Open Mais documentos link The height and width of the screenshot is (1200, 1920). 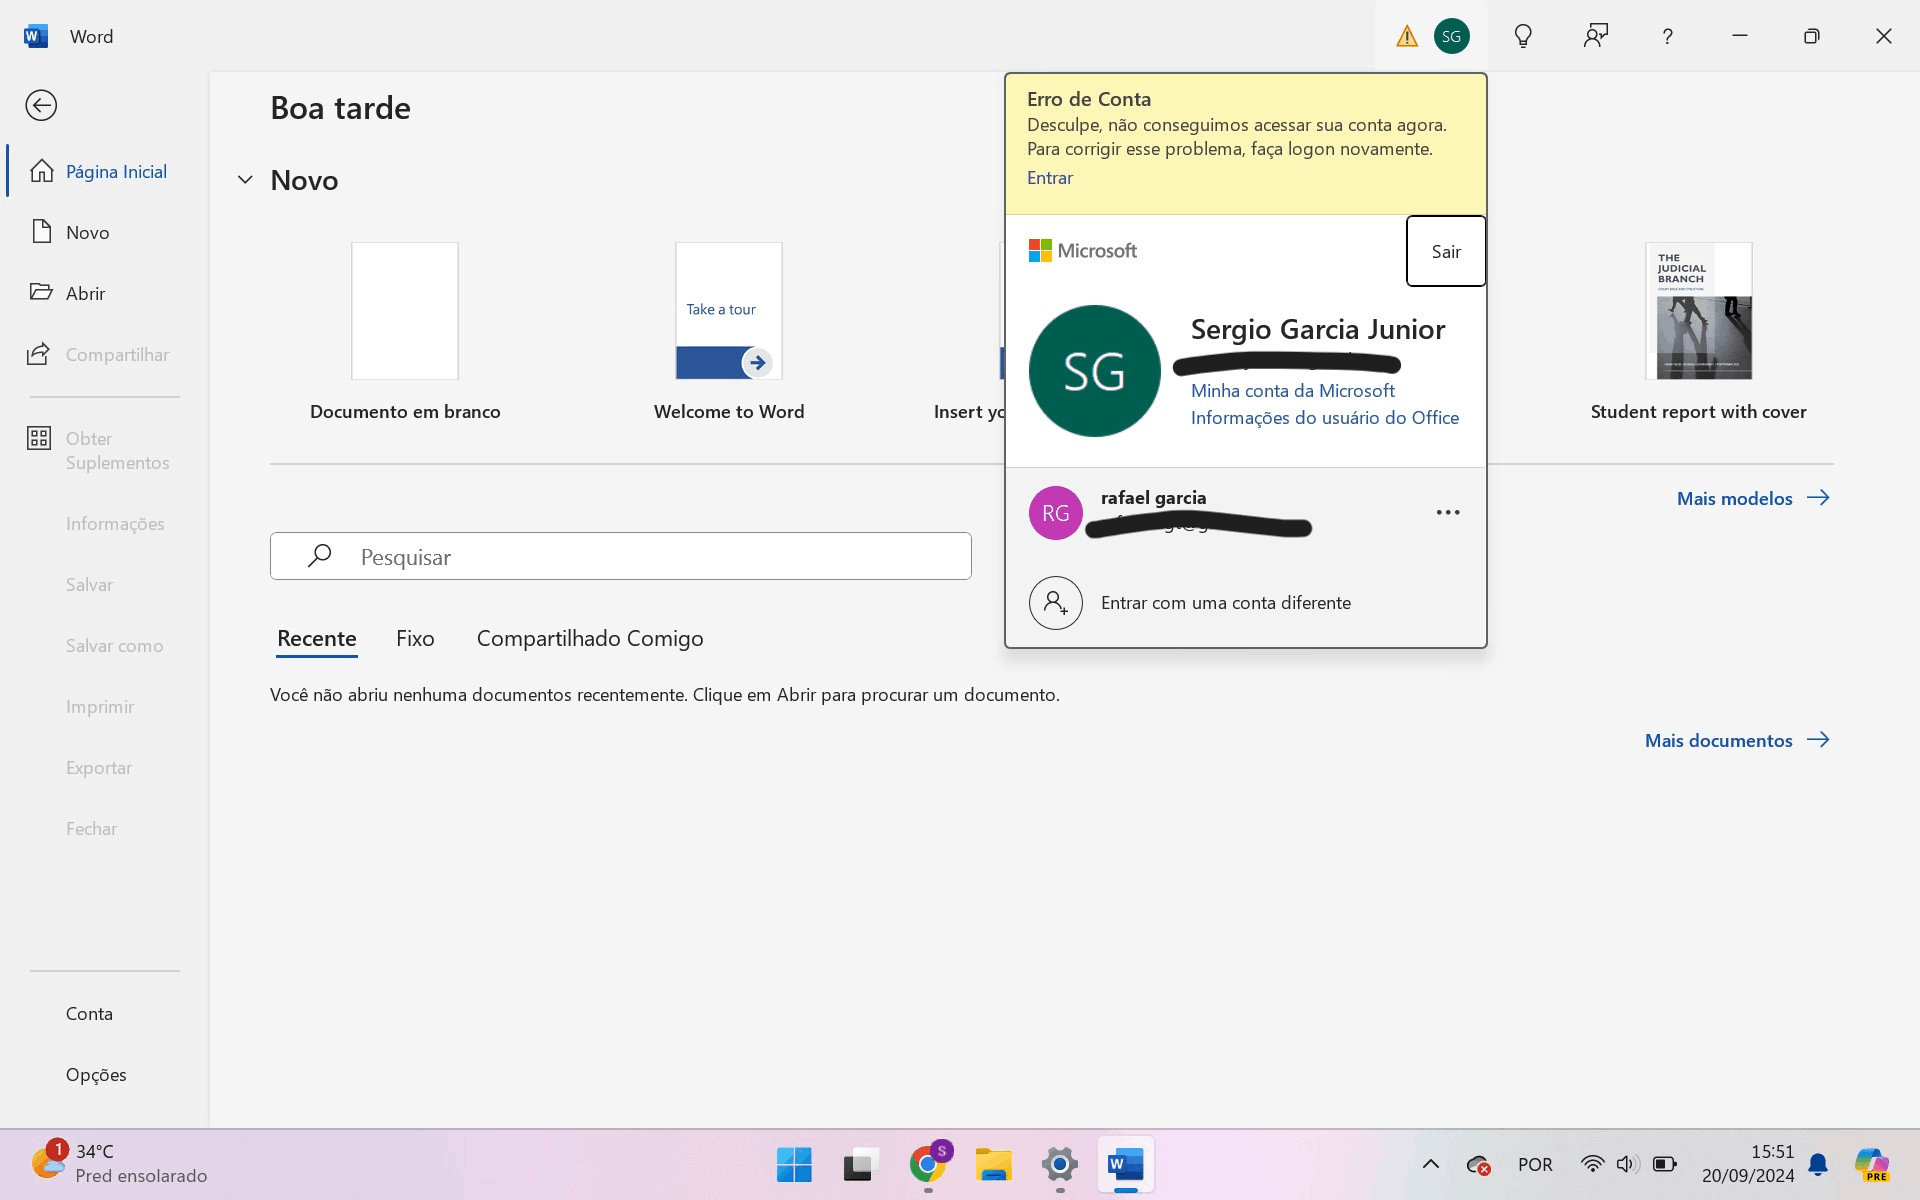1737,740
